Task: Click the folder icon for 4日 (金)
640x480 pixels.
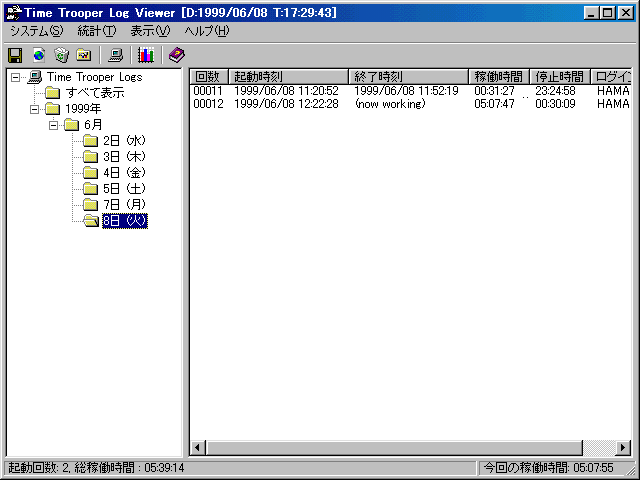Action: coord(90,173)
